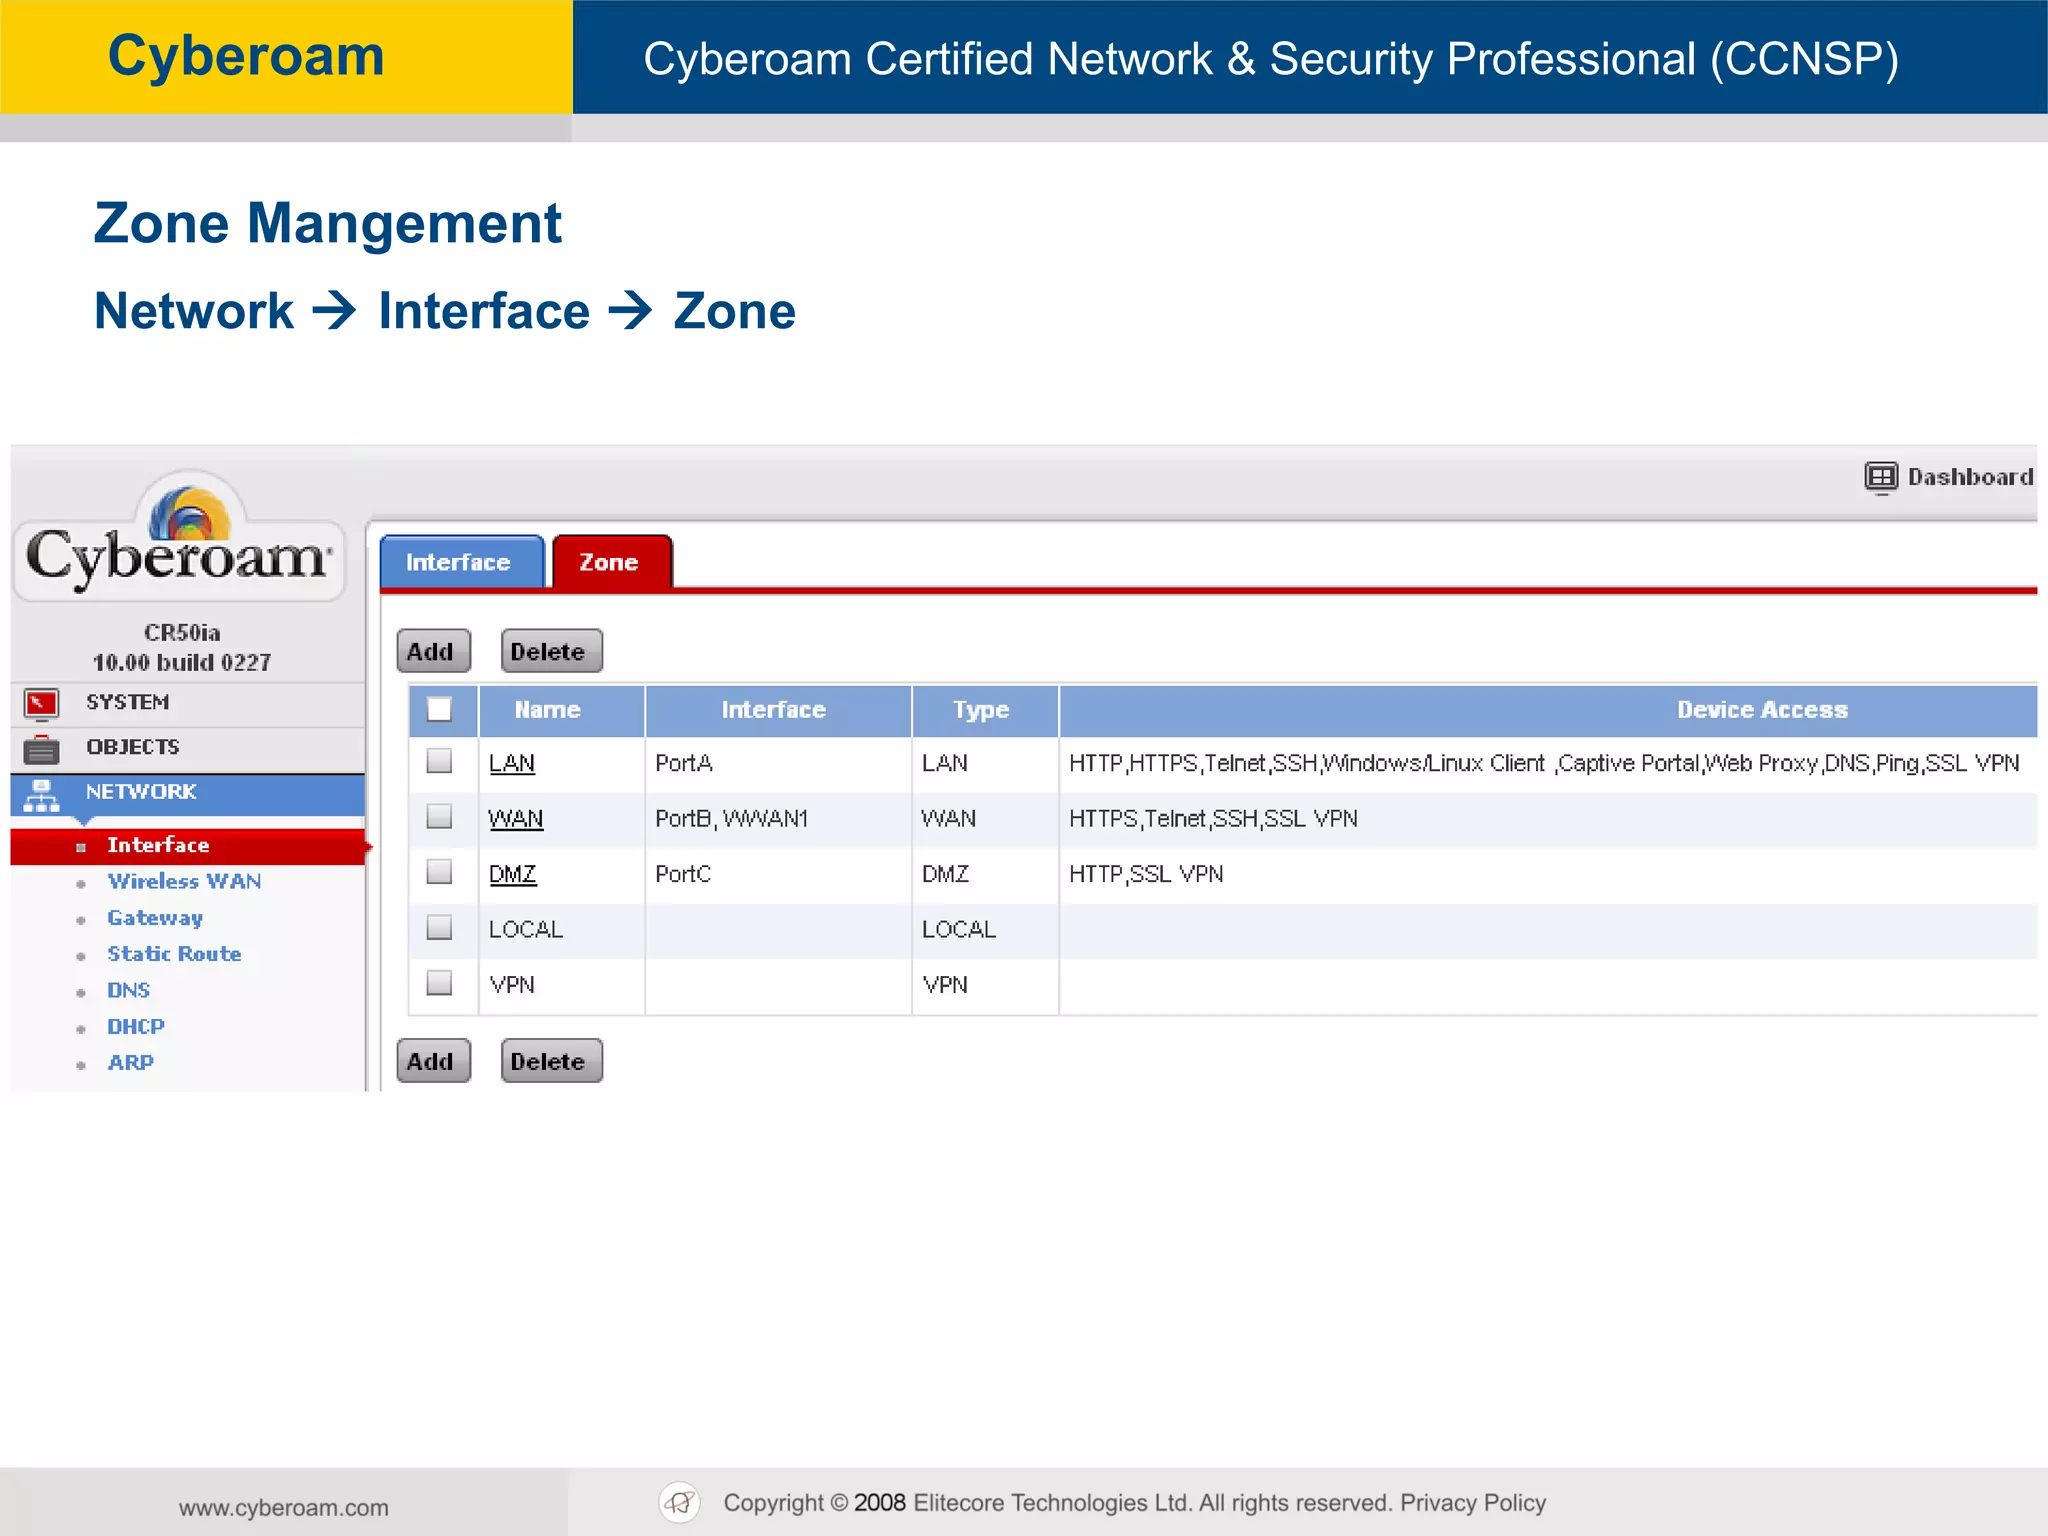Open the Static Route submenu item
The image size is (2048, 1536).
[174, 954]
